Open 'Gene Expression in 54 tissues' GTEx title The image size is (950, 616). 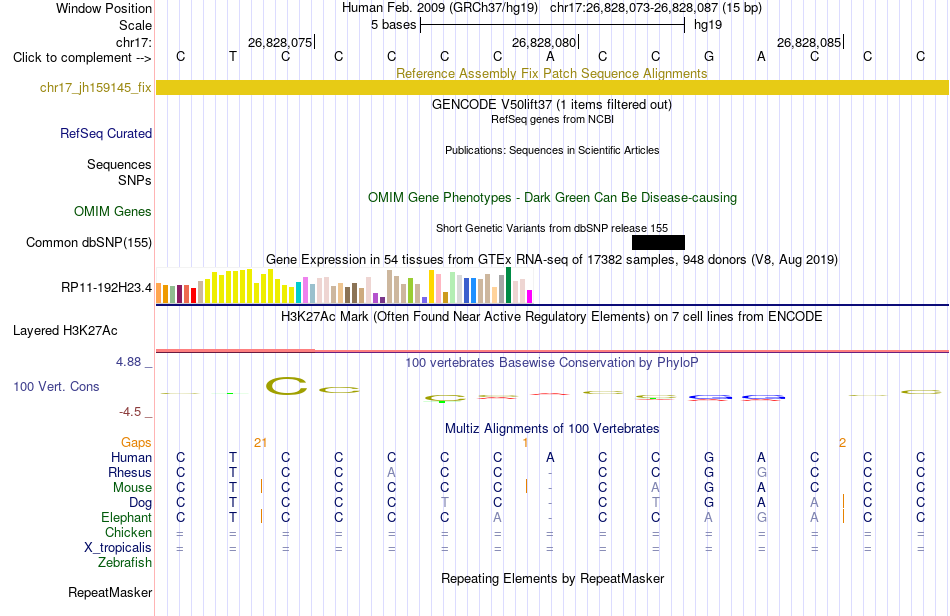pyautogui.click(x=551, y=259)
